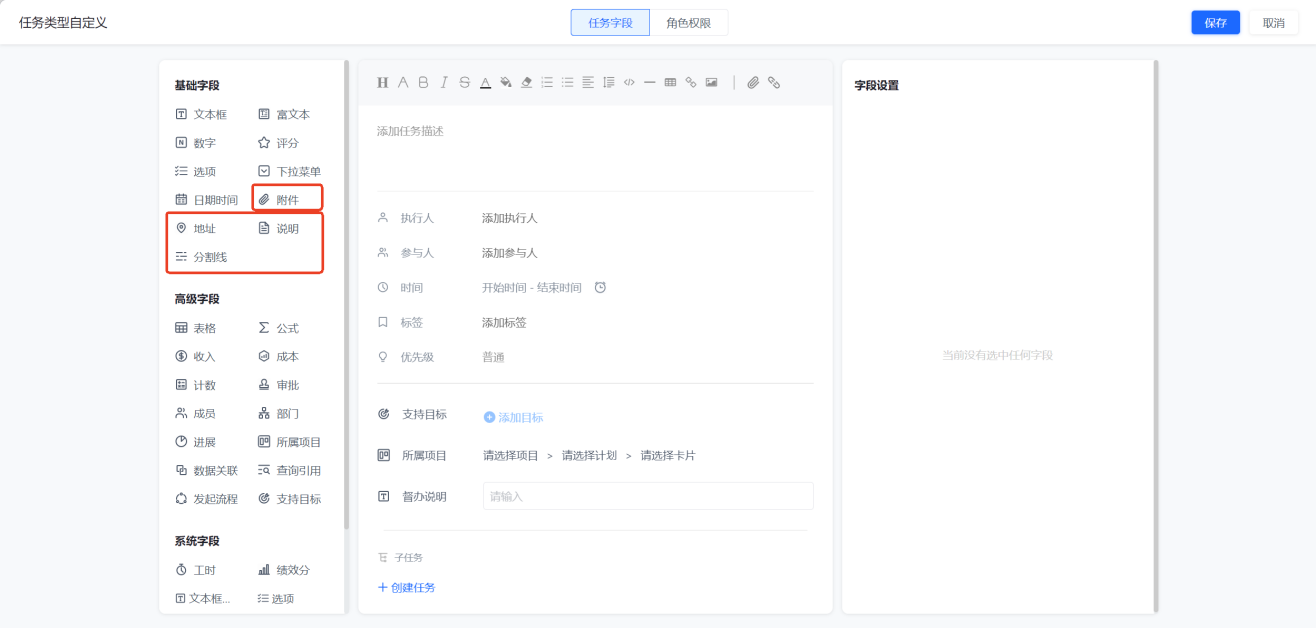
Task: Select the 成员 field
Action: coord(196,414)
